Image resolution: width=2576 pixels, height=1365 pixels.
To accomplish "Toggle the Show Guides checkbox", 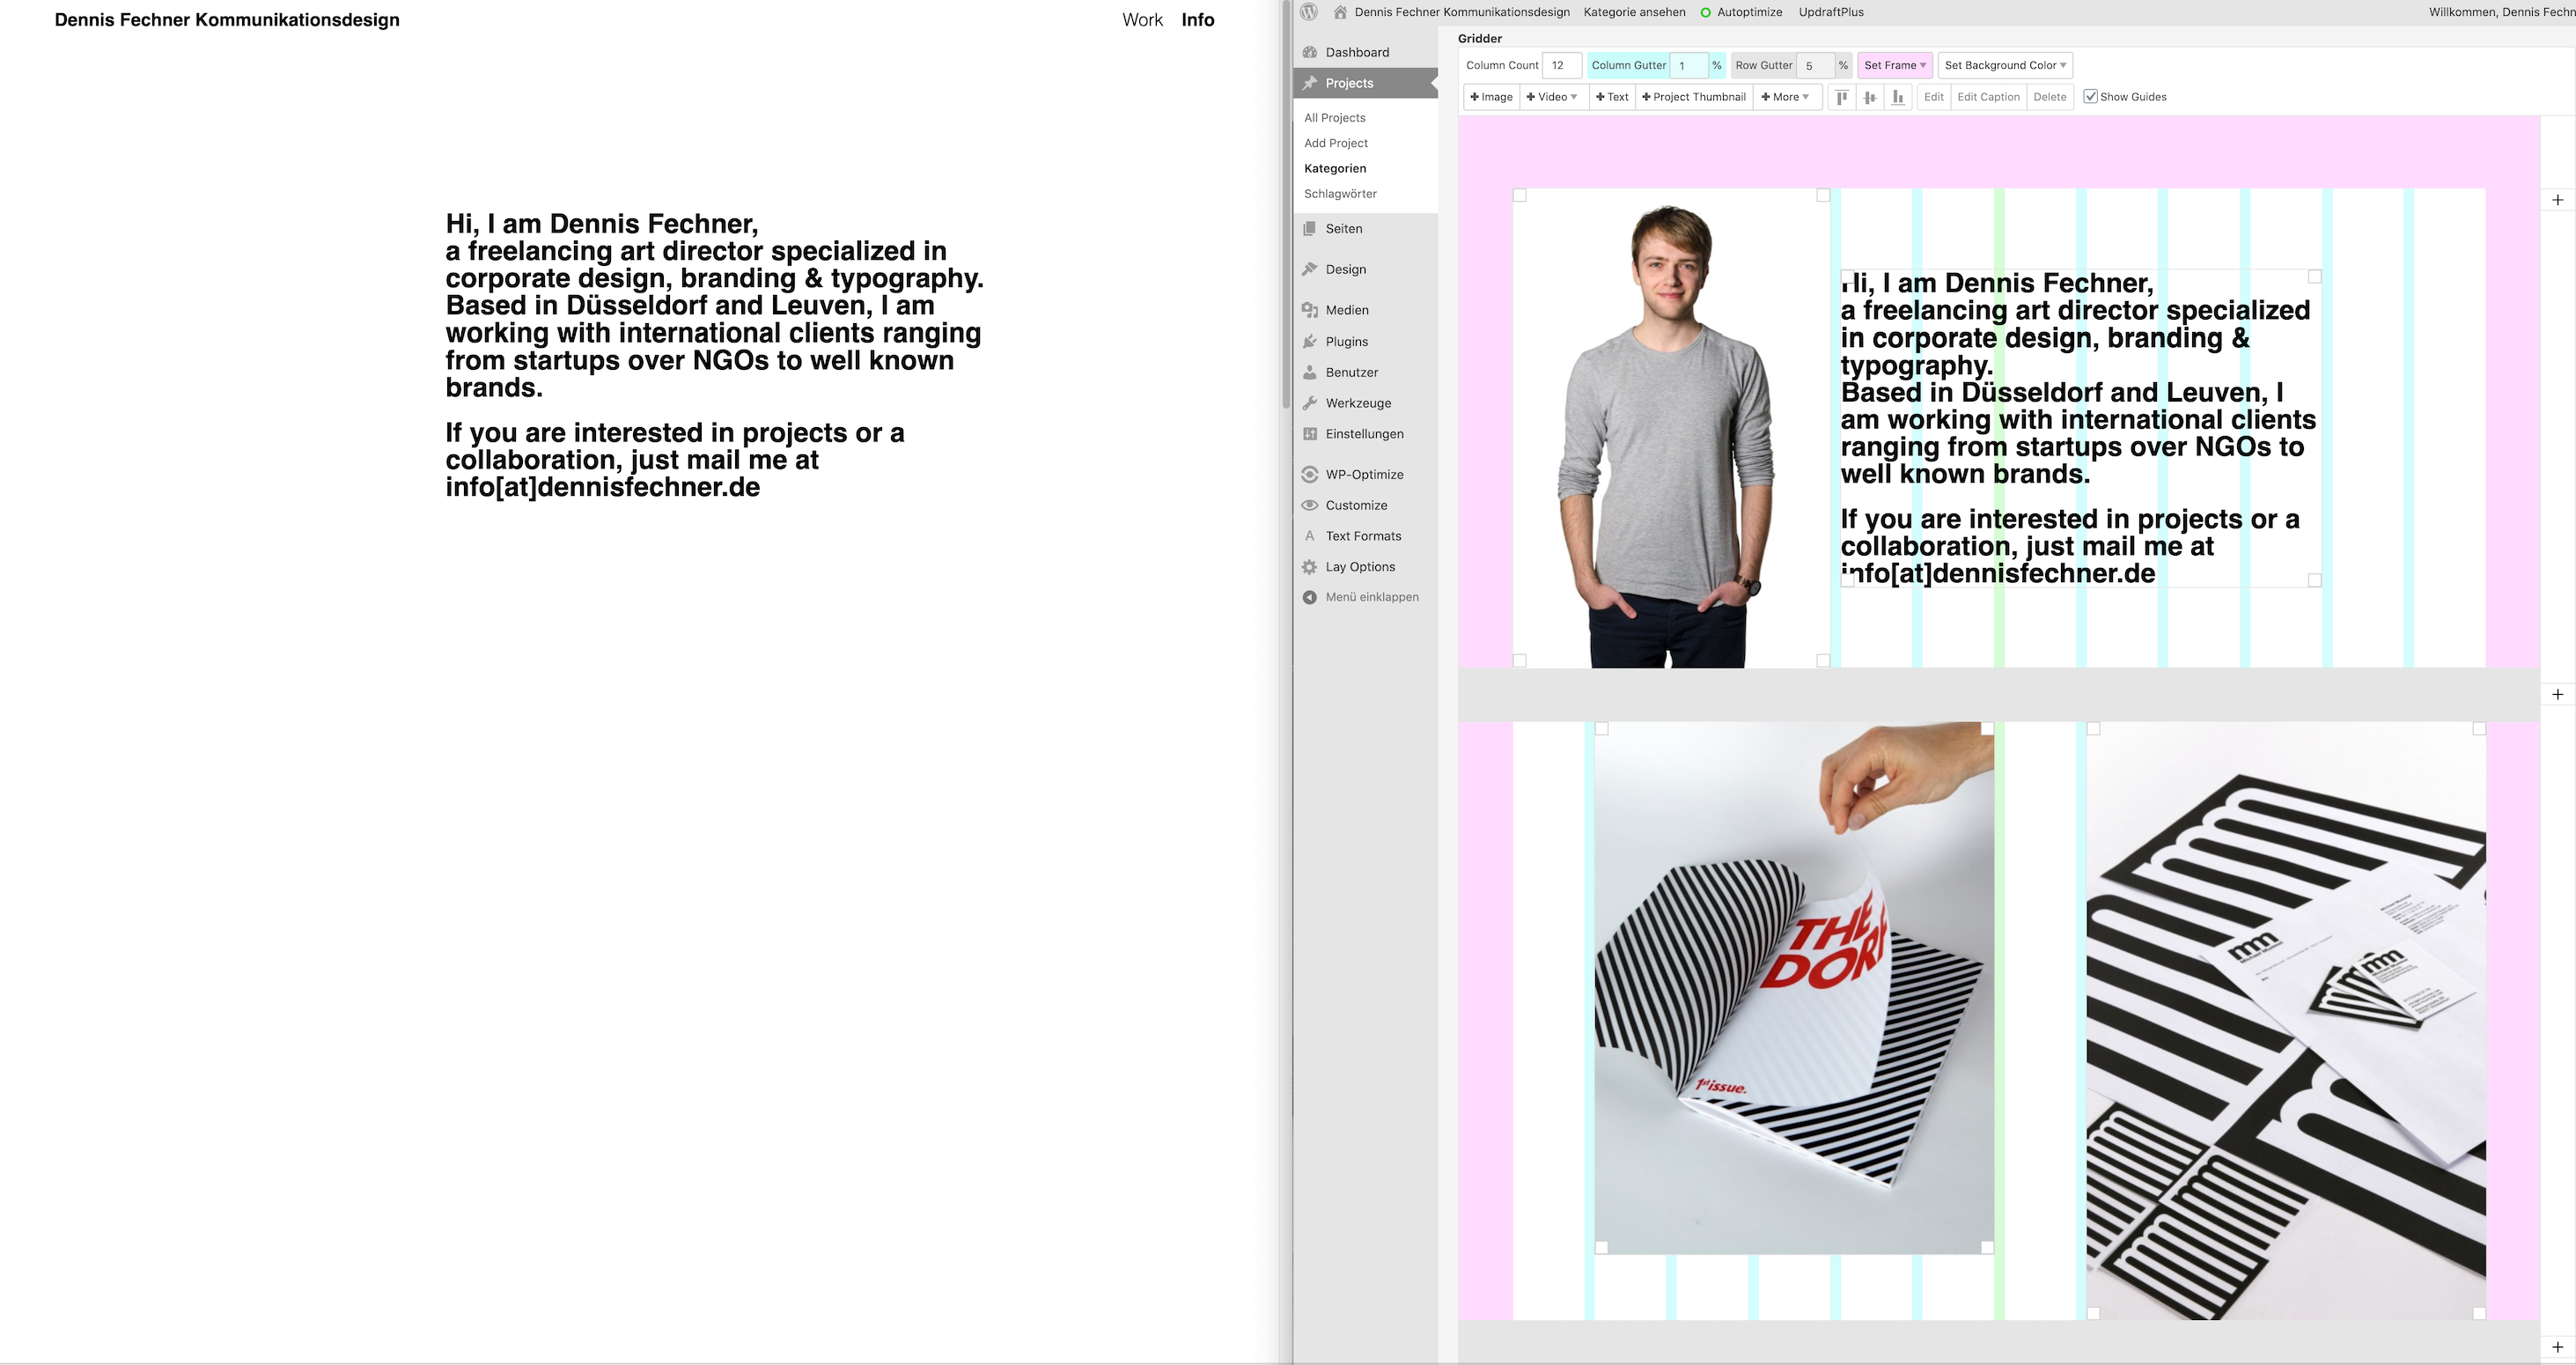I will (x=2090, y=97).
